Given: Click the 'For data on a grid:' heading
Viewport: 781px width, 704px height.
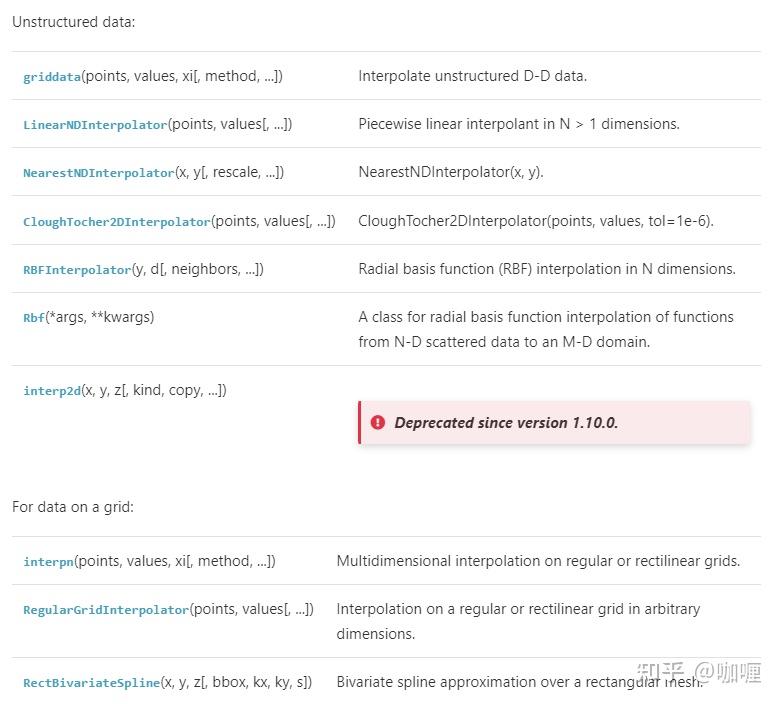Looking at the screenshot, I should [73, 507].
